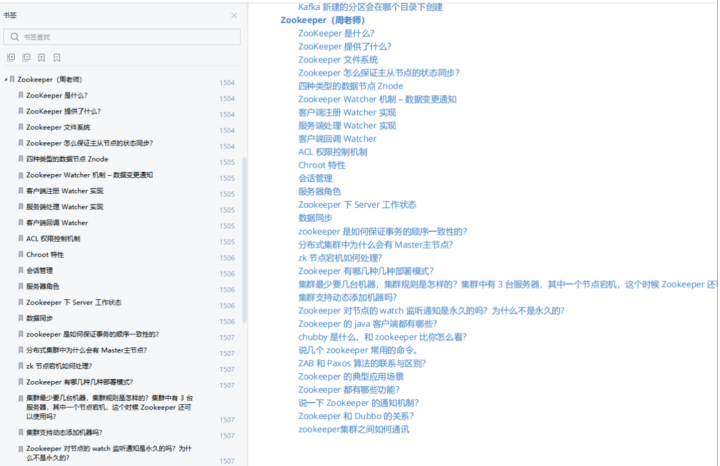Click the magnifier icon in bookmark search

click(x=15, y=37)
